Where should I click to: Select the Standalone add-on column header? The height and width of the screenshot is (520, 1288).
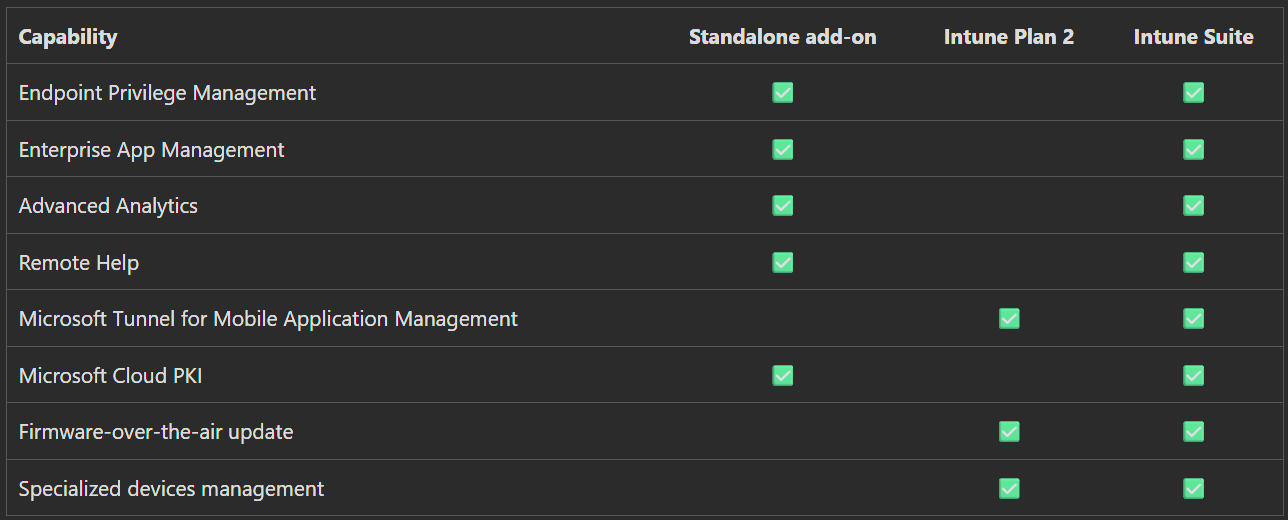click(x=782, y=37)
